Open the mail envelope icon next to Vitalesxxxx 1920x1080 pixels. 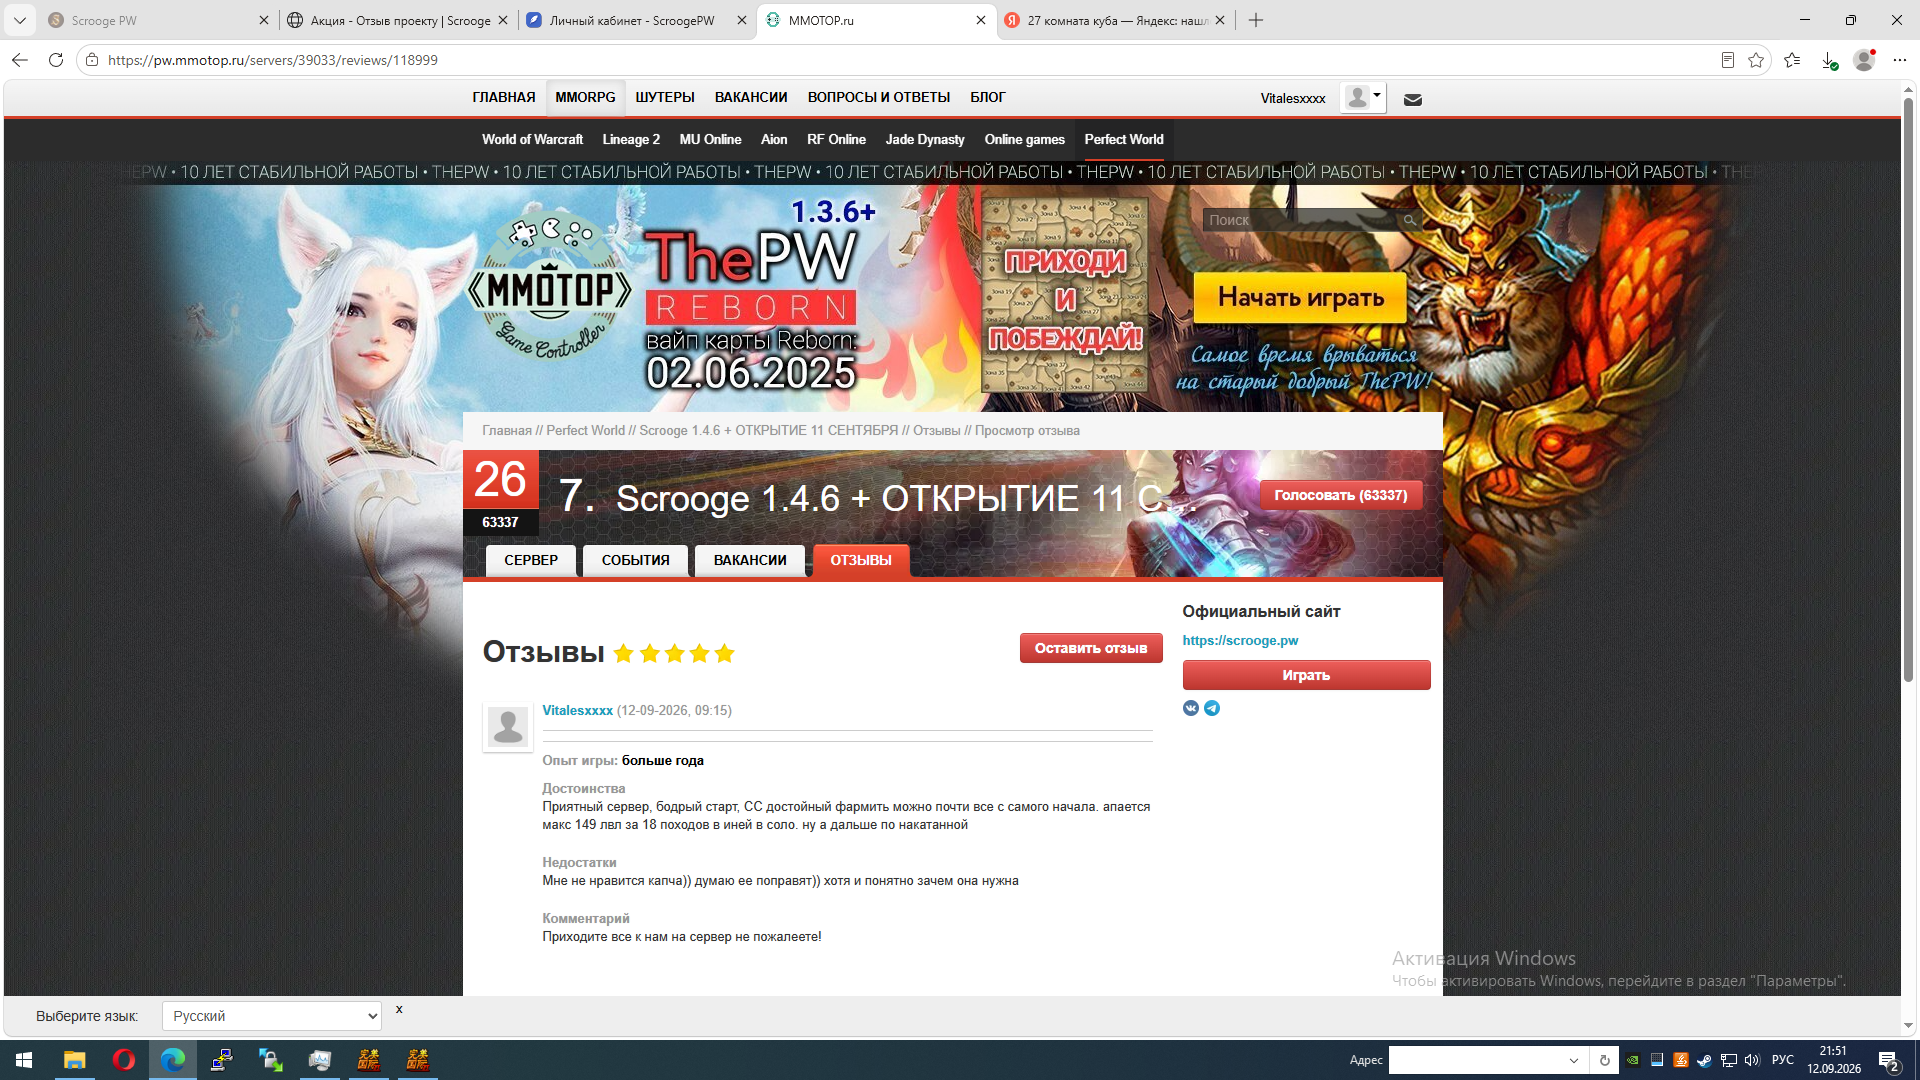[1412, 99]
